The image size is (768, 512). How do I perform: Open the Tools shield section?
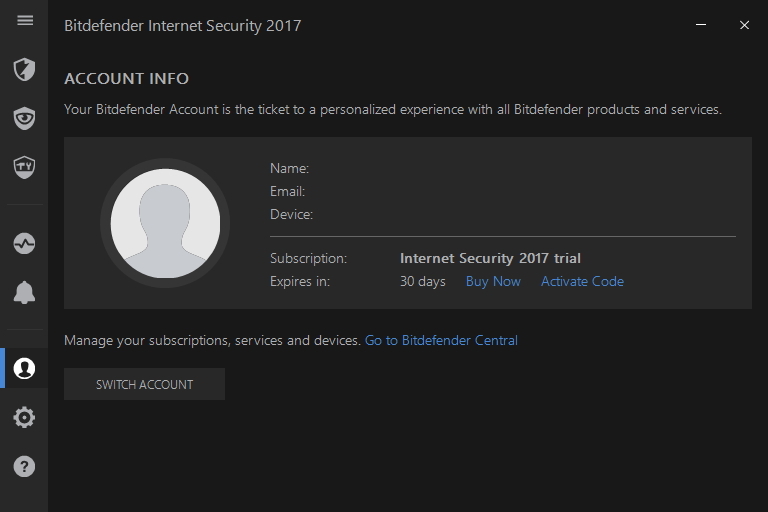tap(24, 167)
